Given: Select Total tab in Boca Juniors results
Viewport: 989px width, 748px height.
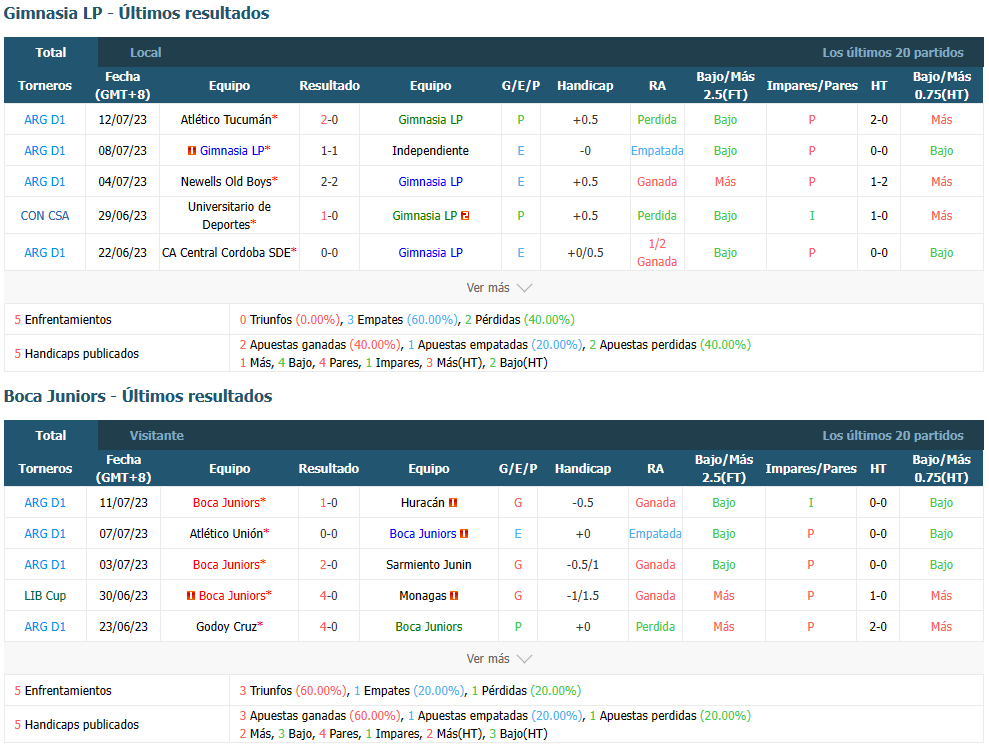Looking at the screenshot, I should 50,435.
